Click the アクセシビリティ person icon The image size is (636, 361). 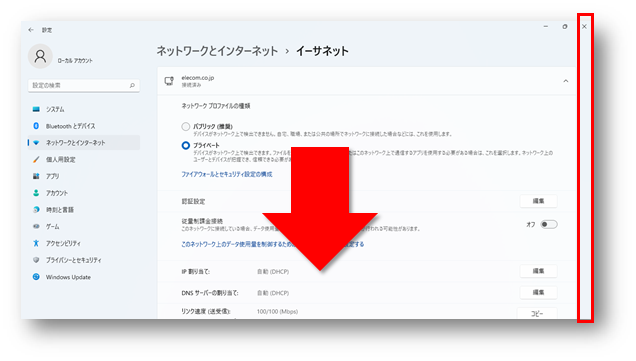click(x=36, y=243)
